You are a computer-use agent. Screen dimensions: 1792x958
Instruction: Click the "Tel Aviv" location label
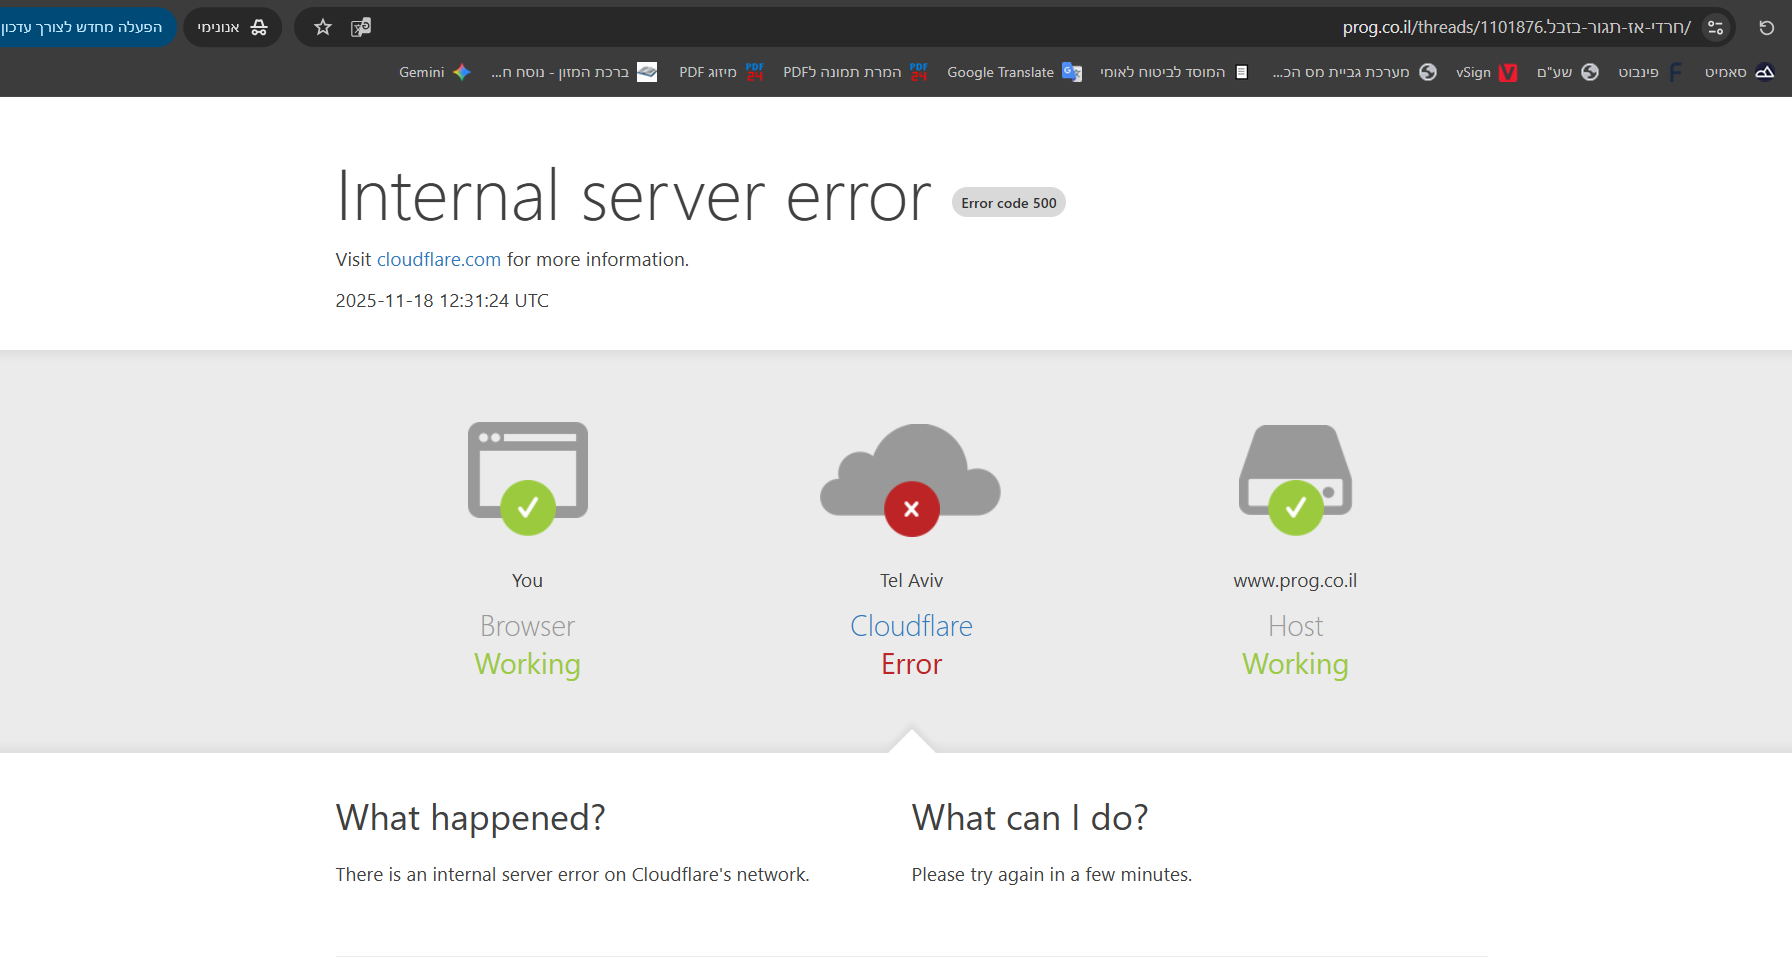click(x=912, y=581)
